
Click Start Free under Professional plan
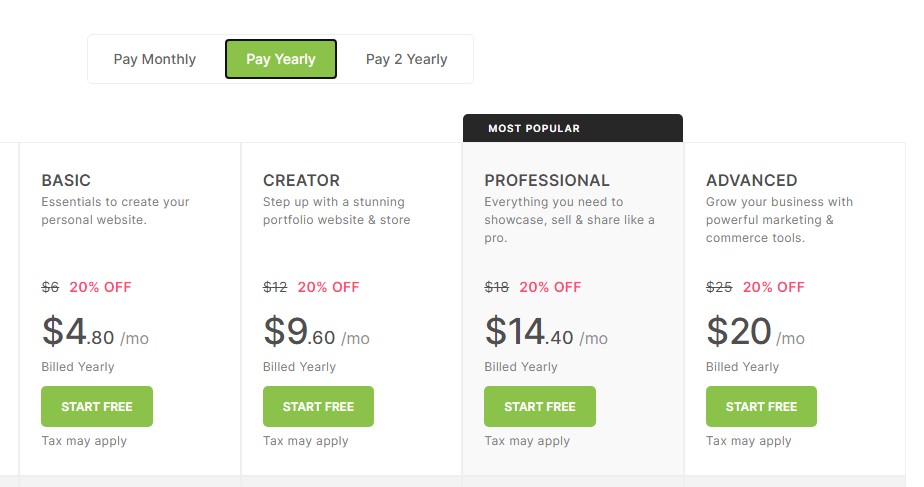click(x=540, y=406)
